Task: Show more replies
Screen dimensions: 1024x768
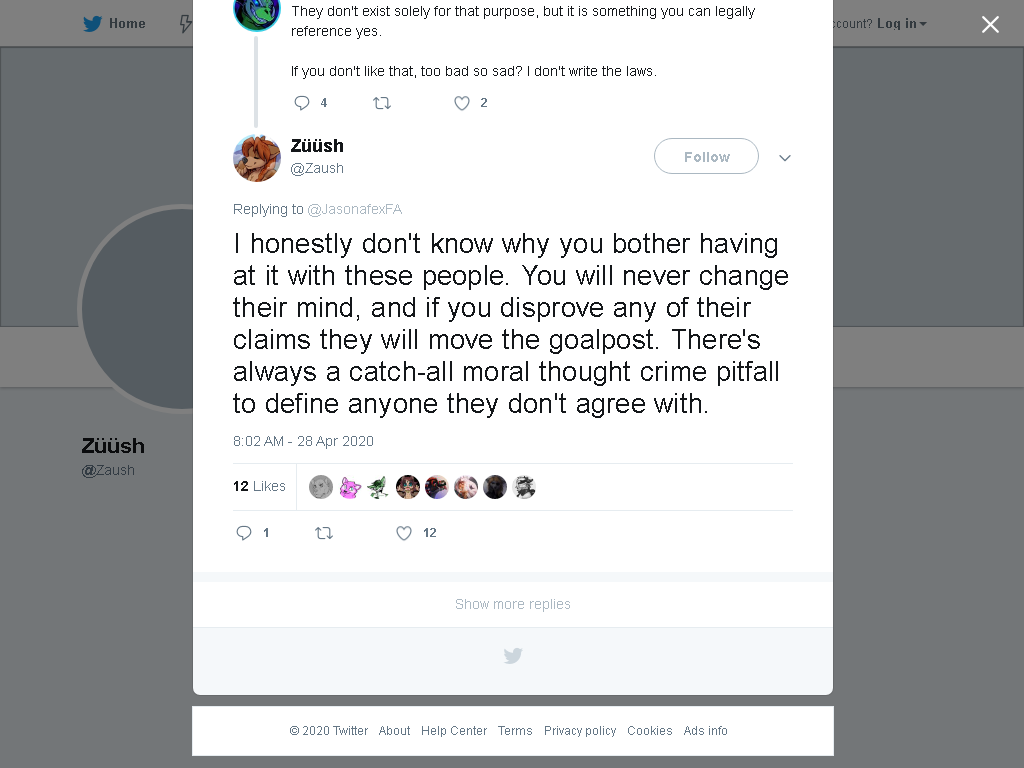Action: pyautogui.click(x=513, y=604)
